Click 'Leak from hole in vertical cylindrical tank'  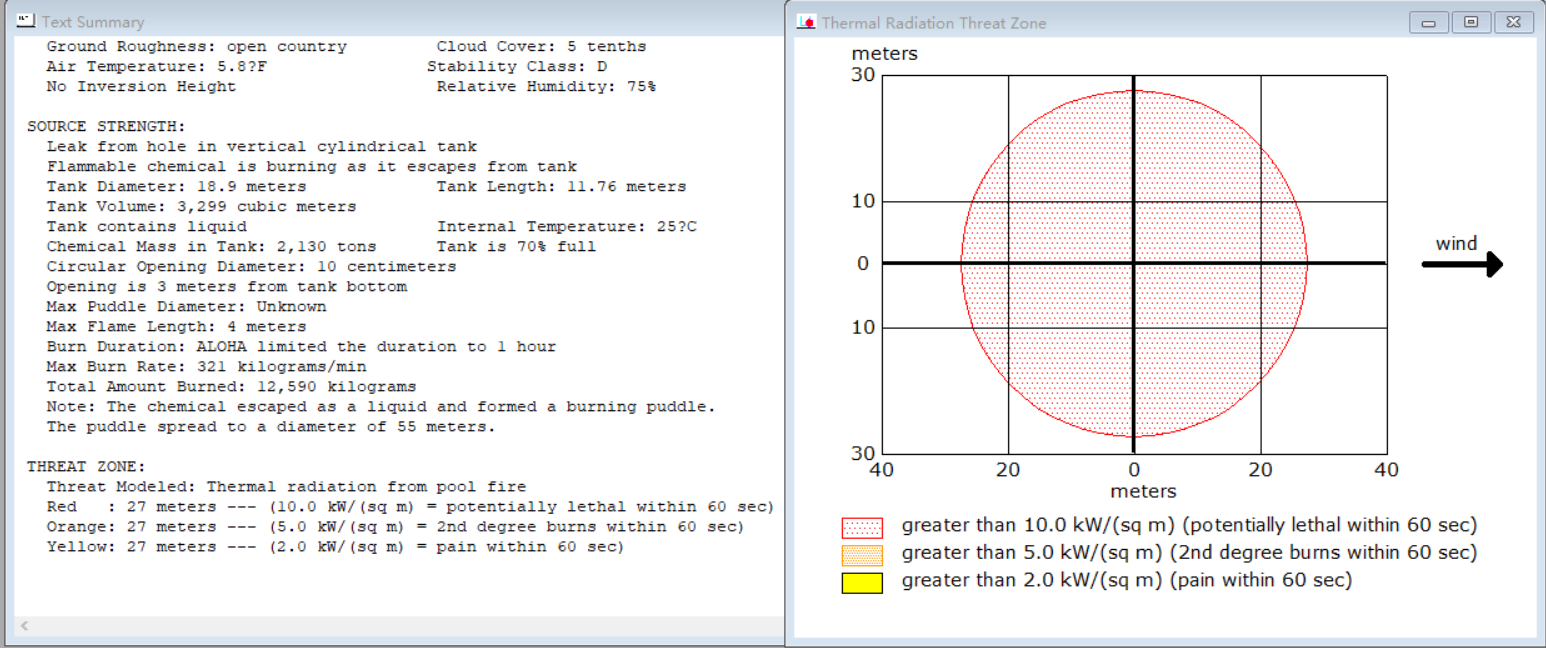click(262, 147)
